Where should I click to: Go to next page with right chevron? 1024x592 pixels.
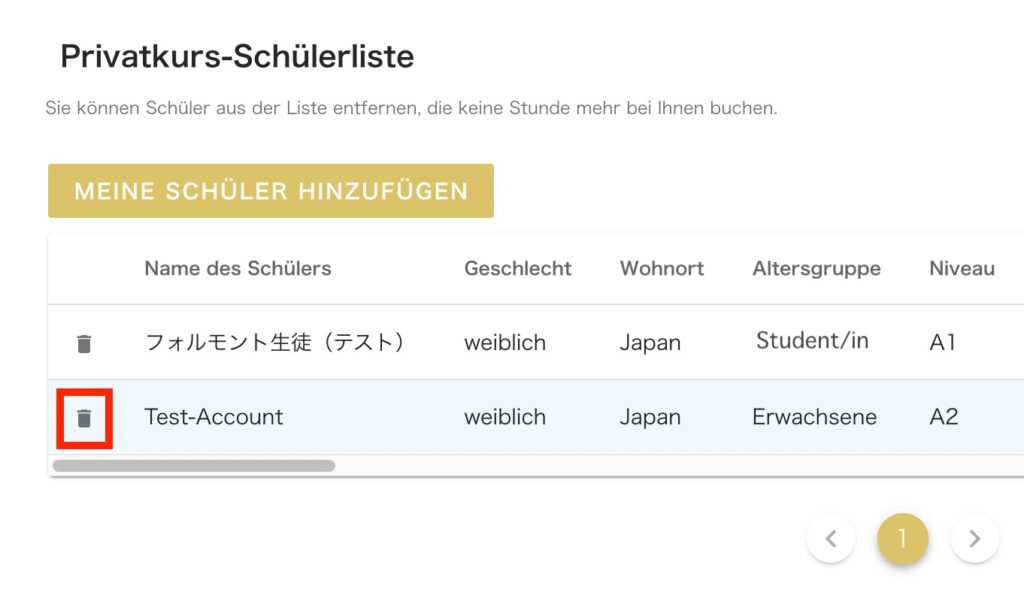pos(974,538)
